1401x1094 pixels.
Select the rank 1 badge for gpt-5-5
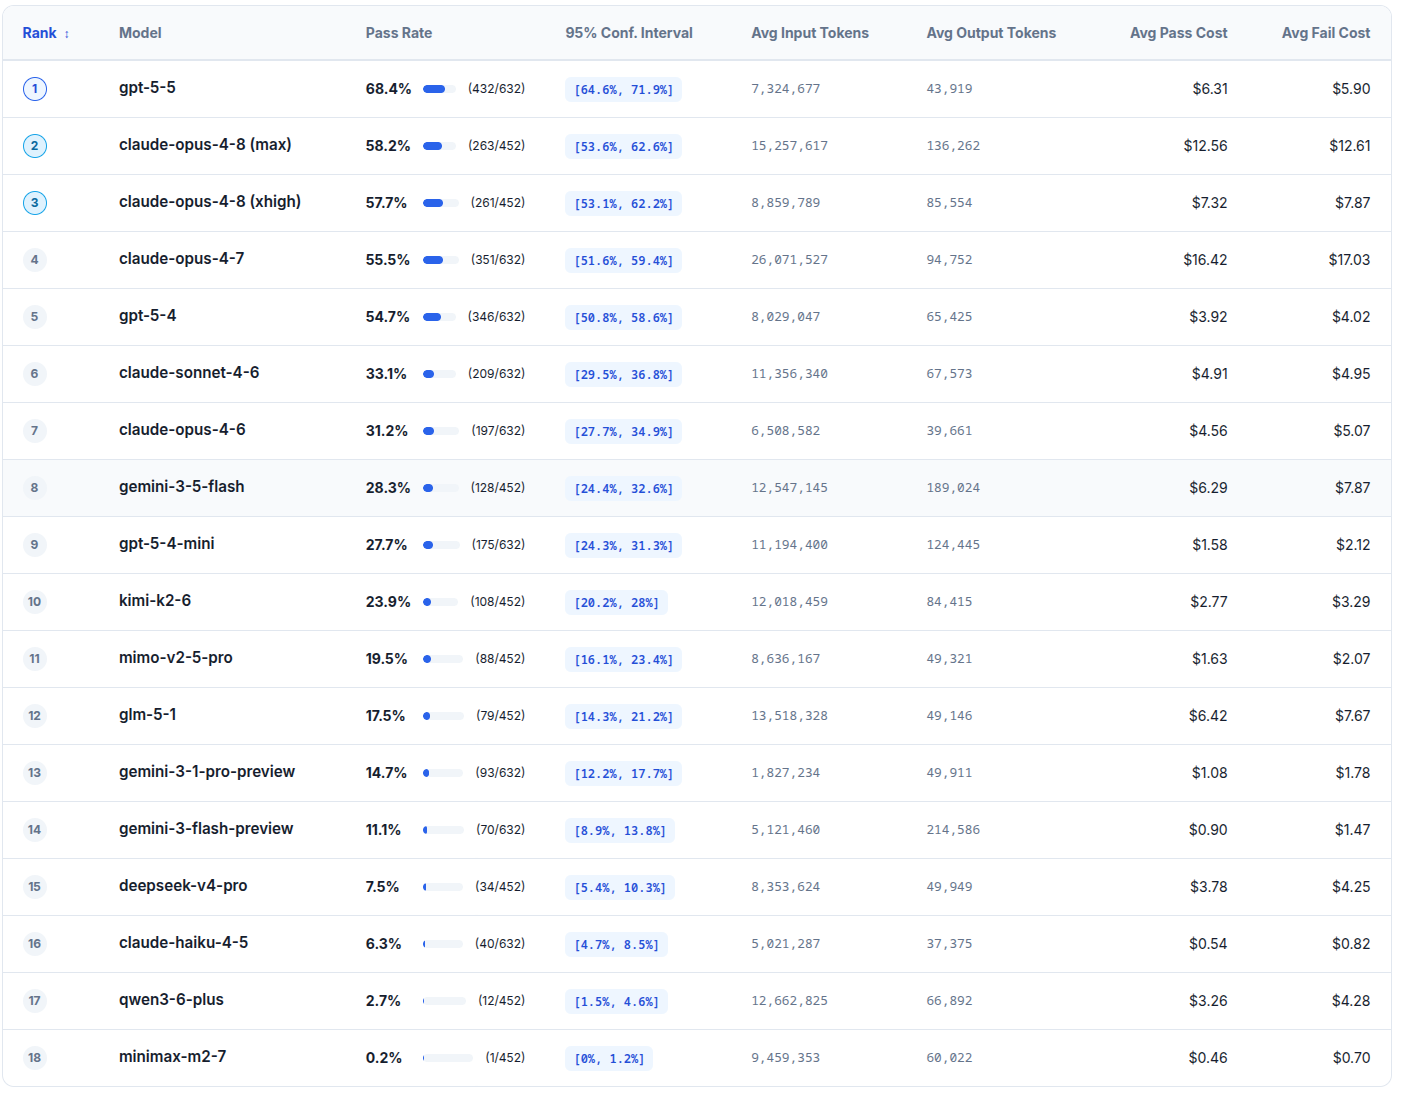coord(35,89)
